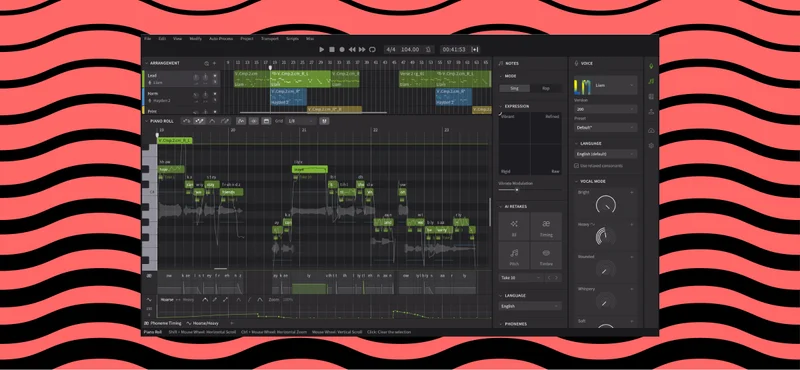Click the 4/4 time signature field
The image size is (800, 370).
point(391,50)
